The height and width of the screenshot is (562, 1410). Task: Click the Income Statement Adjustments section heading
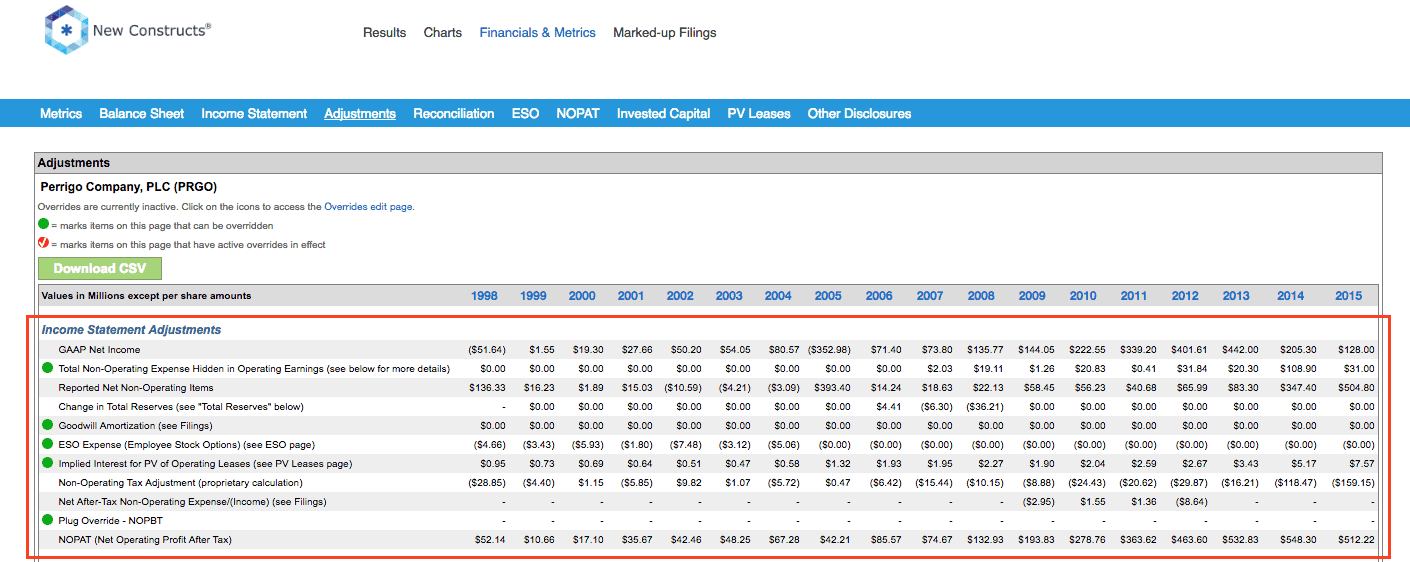coord(132,330)
